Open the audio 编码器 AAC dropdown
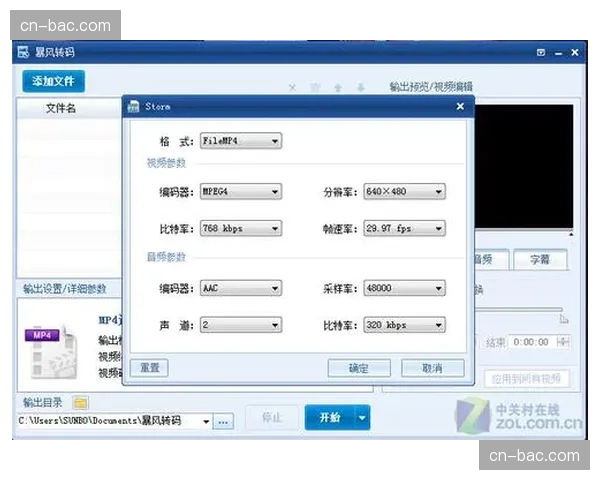 pos(241,288)
